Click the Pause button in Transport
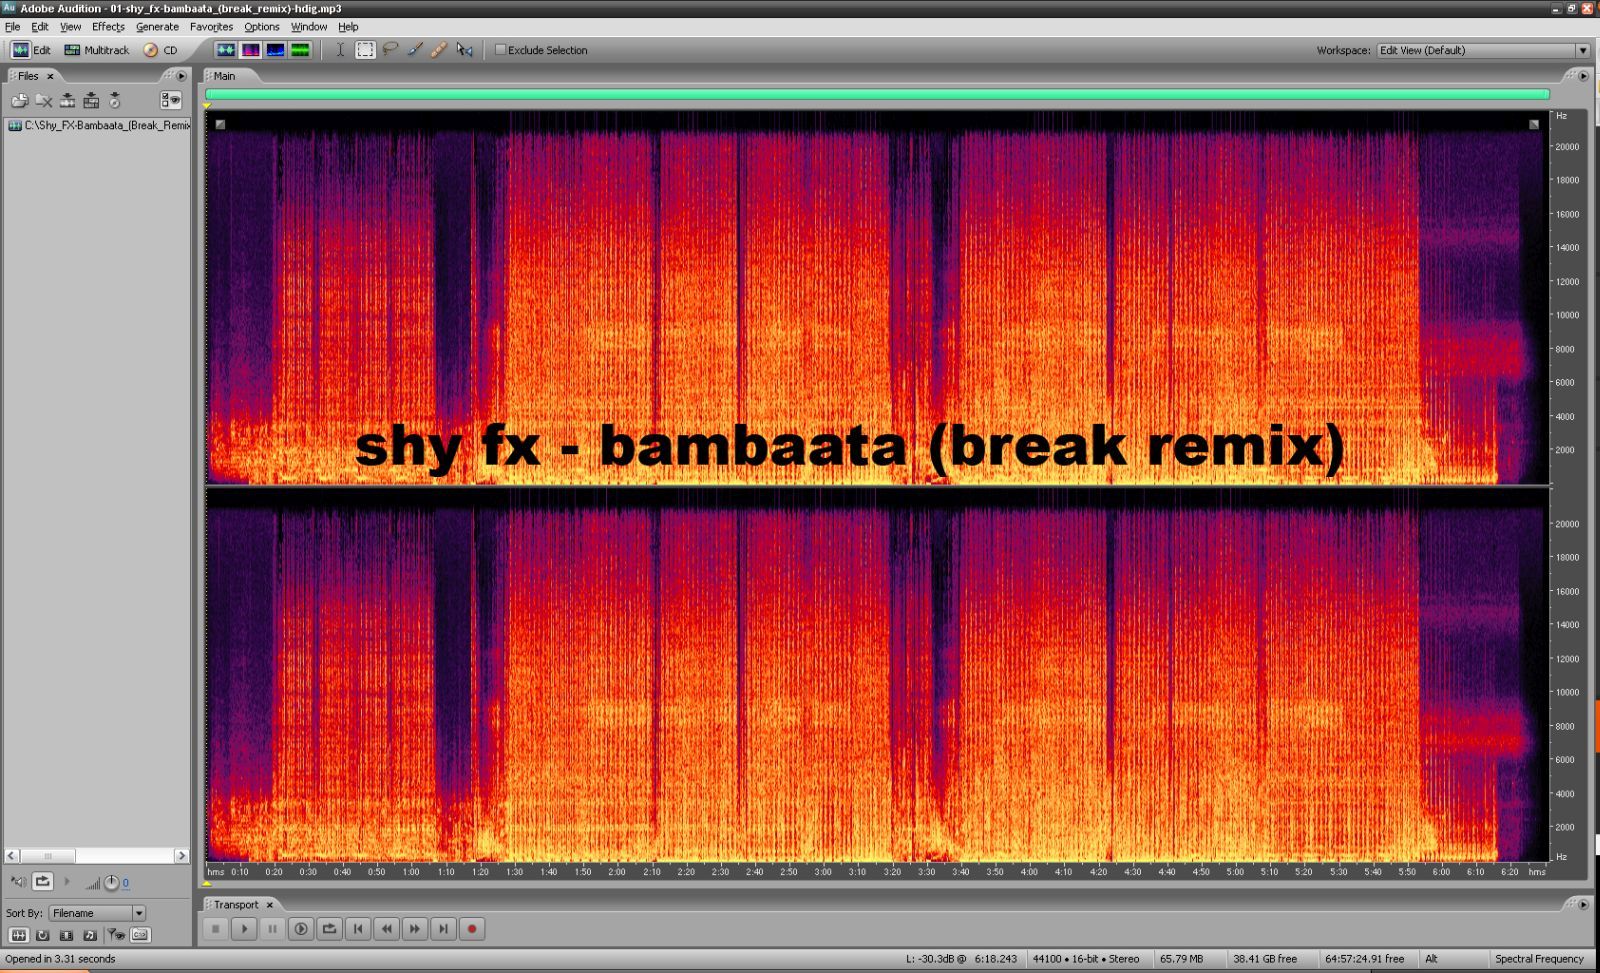 pyautogui.click(x=272, y=929)
